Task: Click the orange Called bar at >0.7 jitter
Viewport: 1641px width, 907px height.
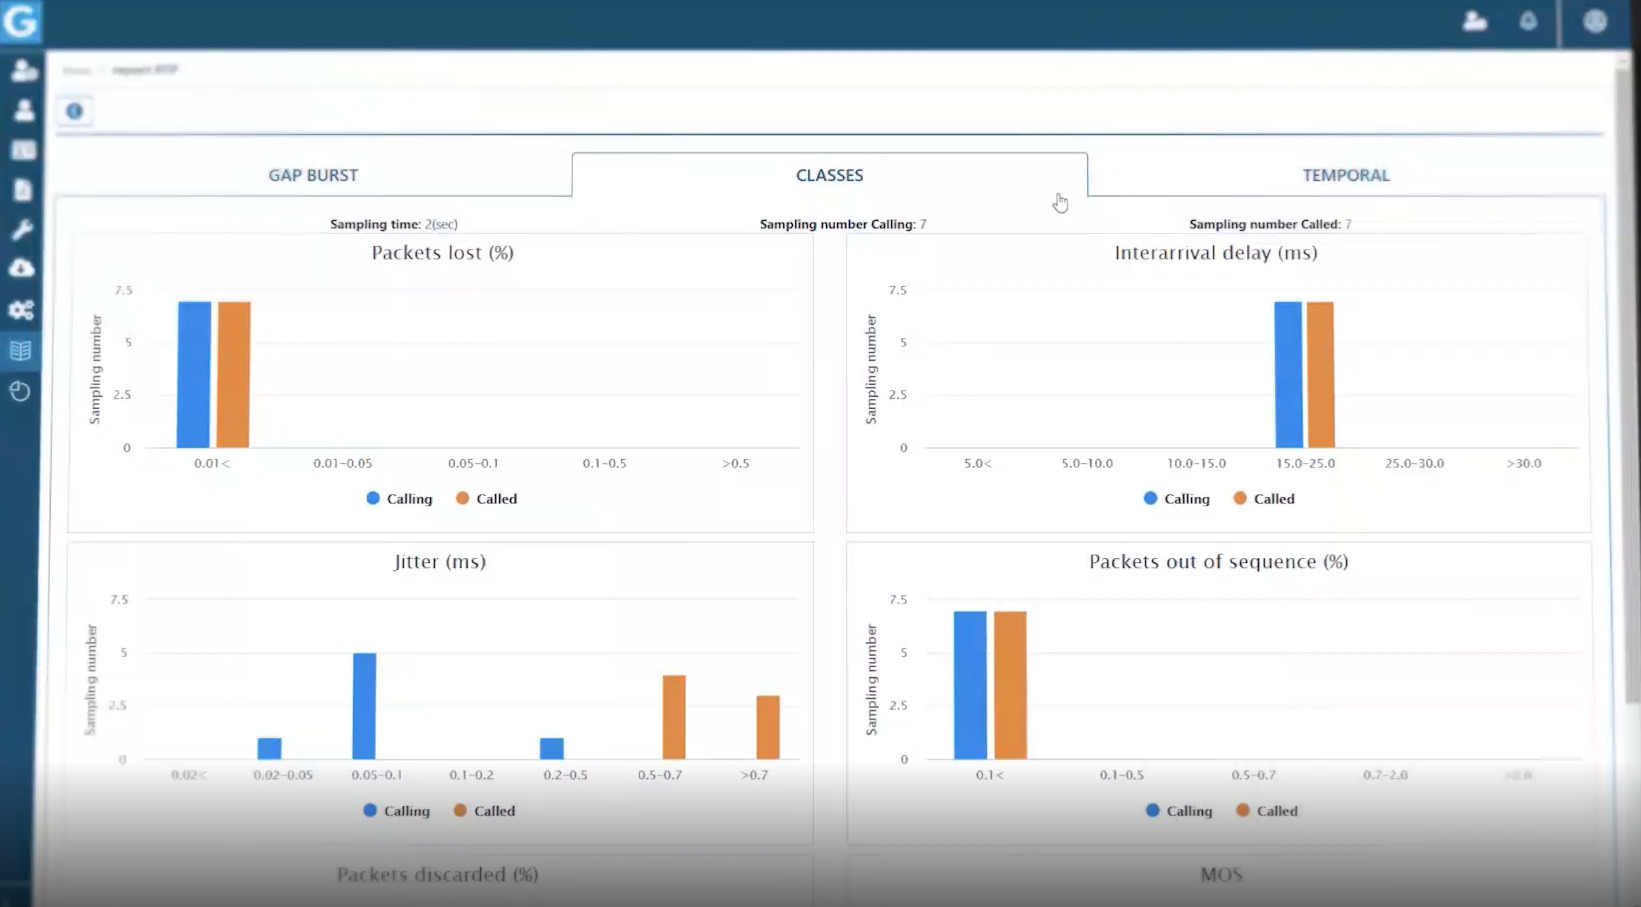Action: point(768,727)
